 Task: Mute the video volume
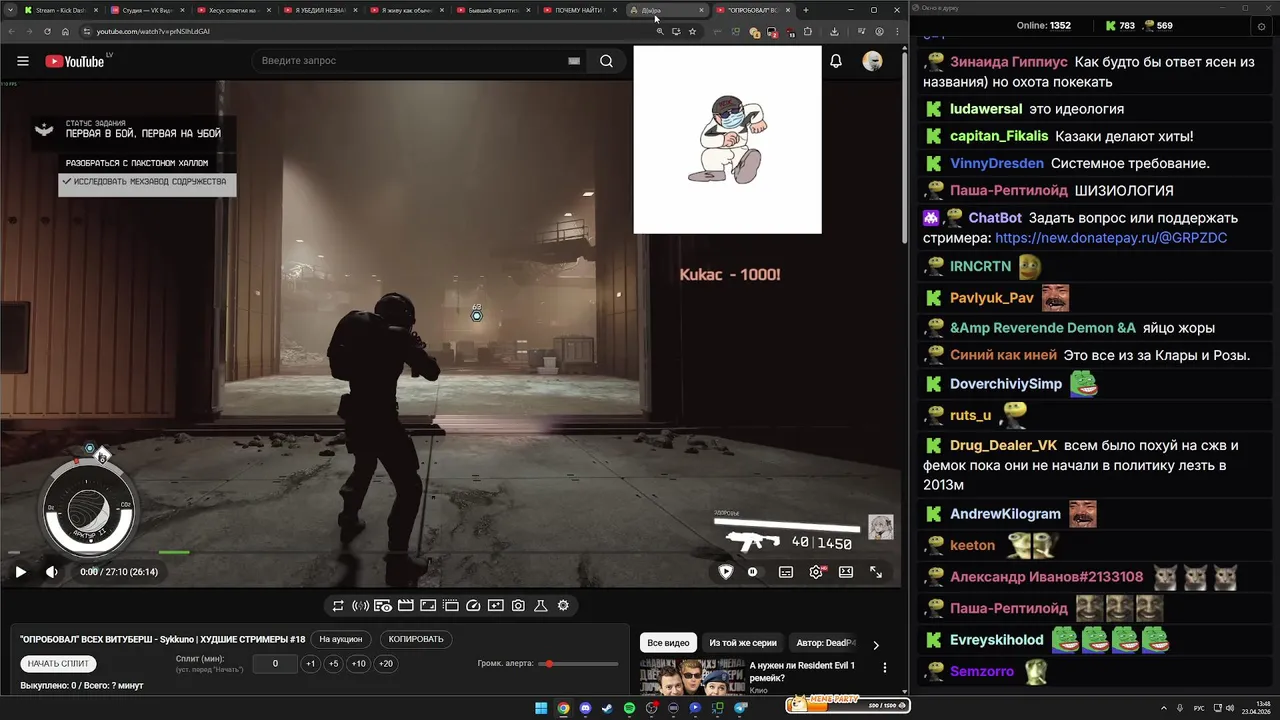point(52,572)
